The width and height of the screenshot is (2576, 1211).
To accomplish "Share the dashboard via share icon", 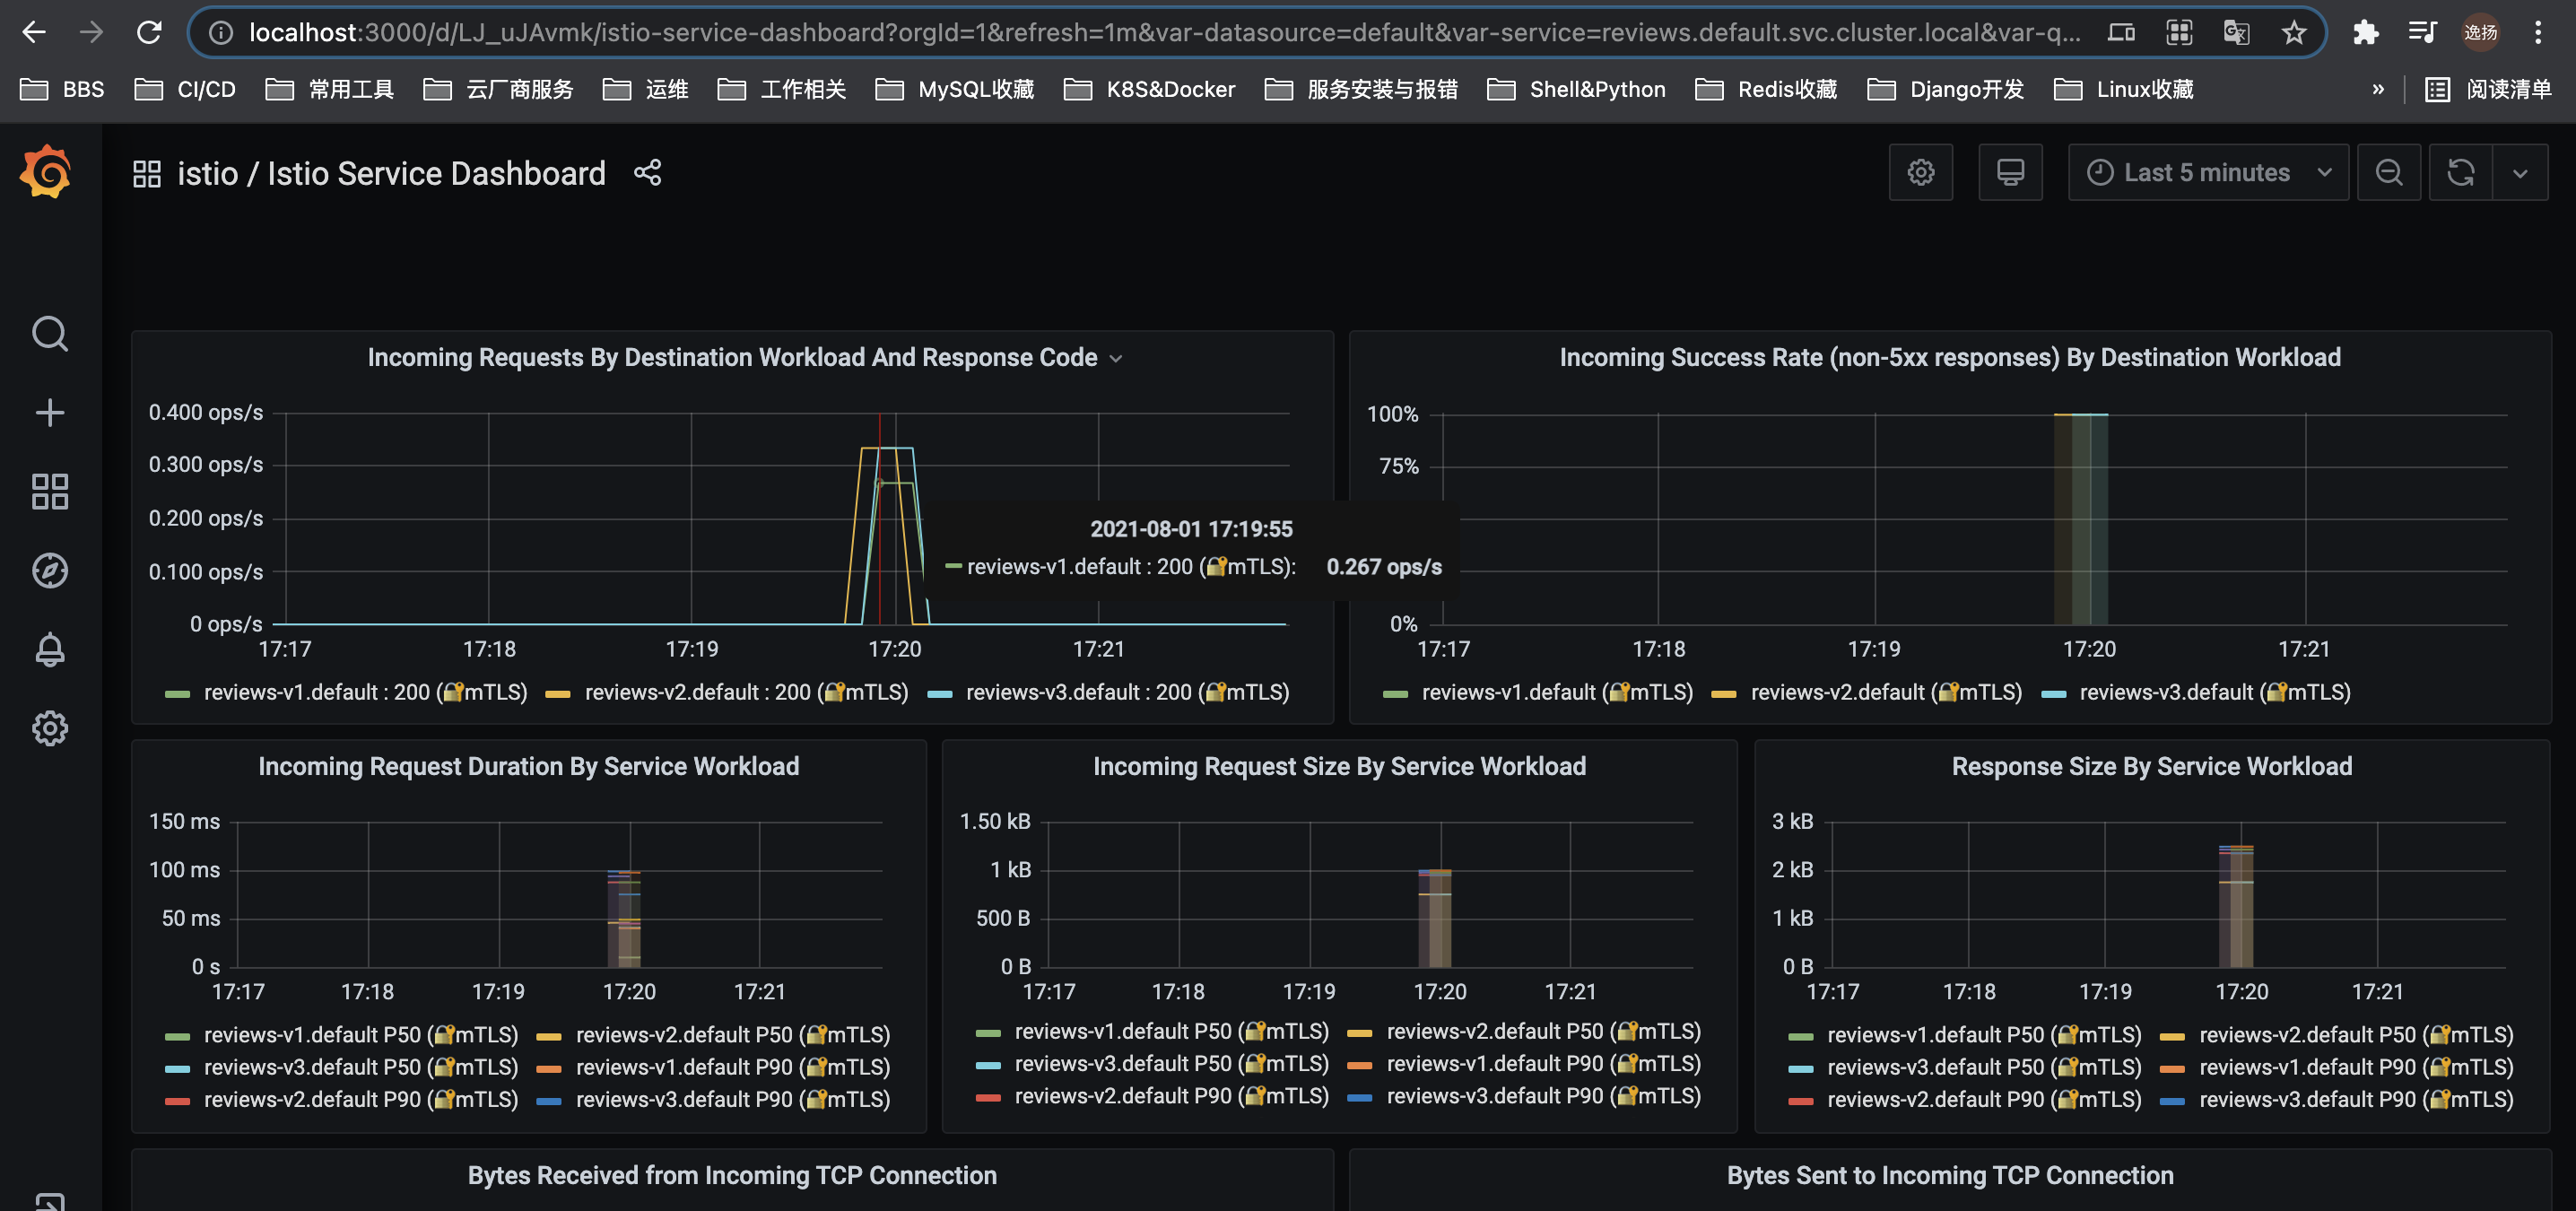I will click(647, 173).
